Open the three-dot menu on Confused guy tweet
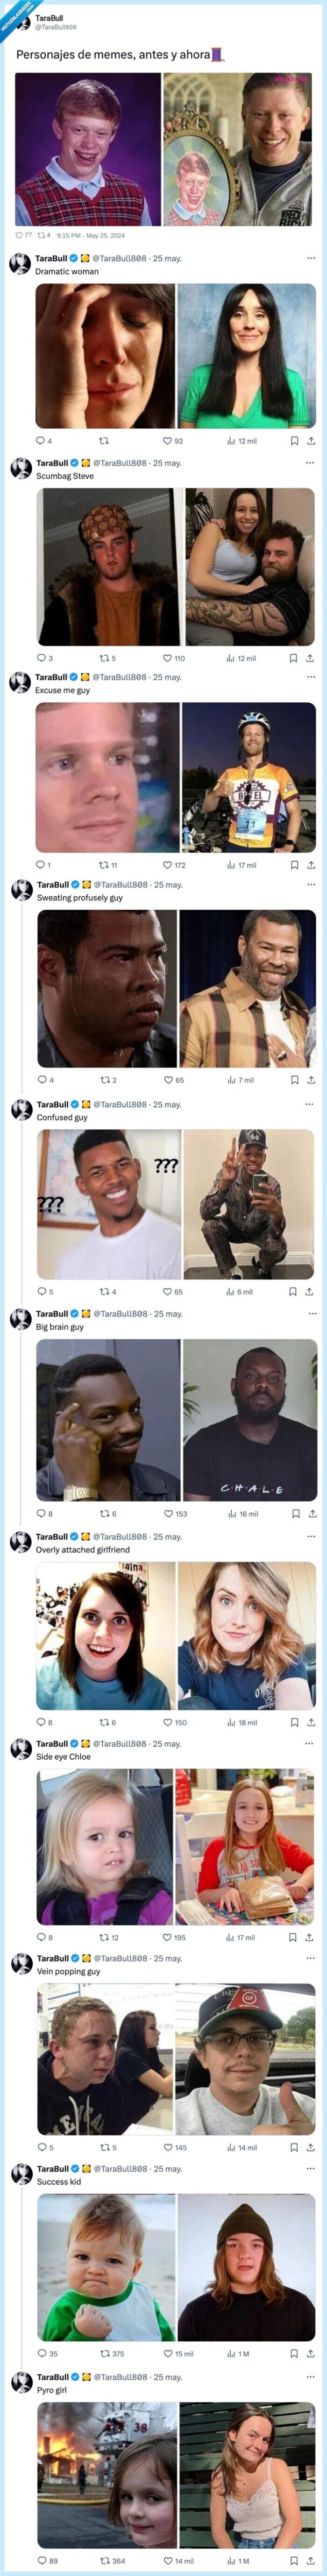 311,1105
